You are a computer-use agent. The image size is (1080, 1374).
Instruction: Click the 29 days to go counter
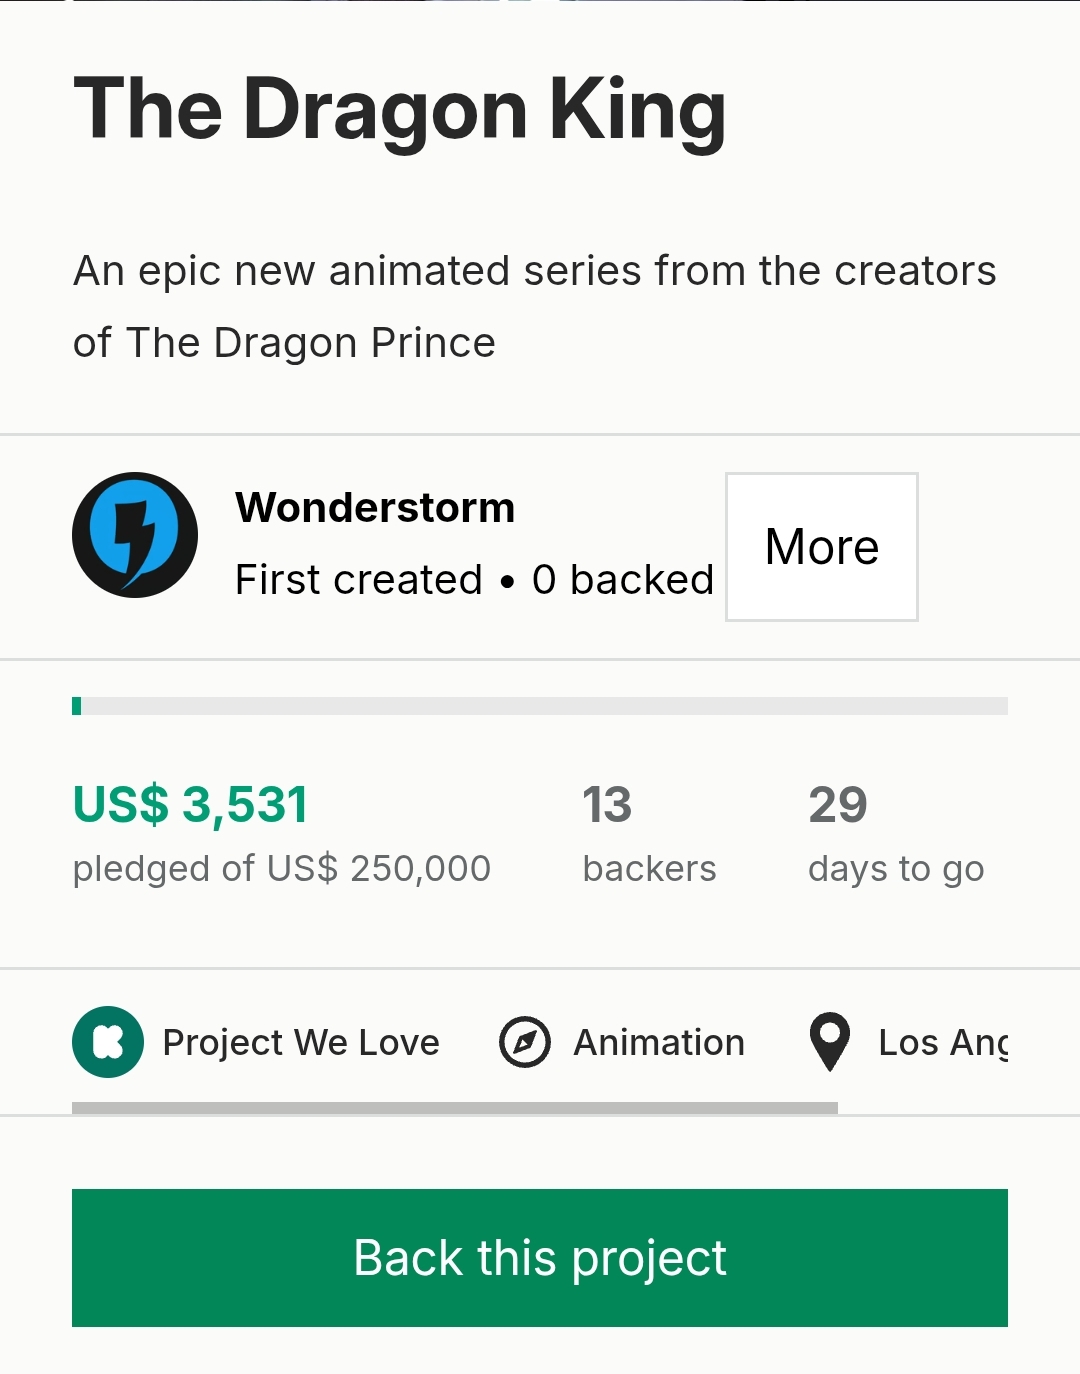coord(838,805)
